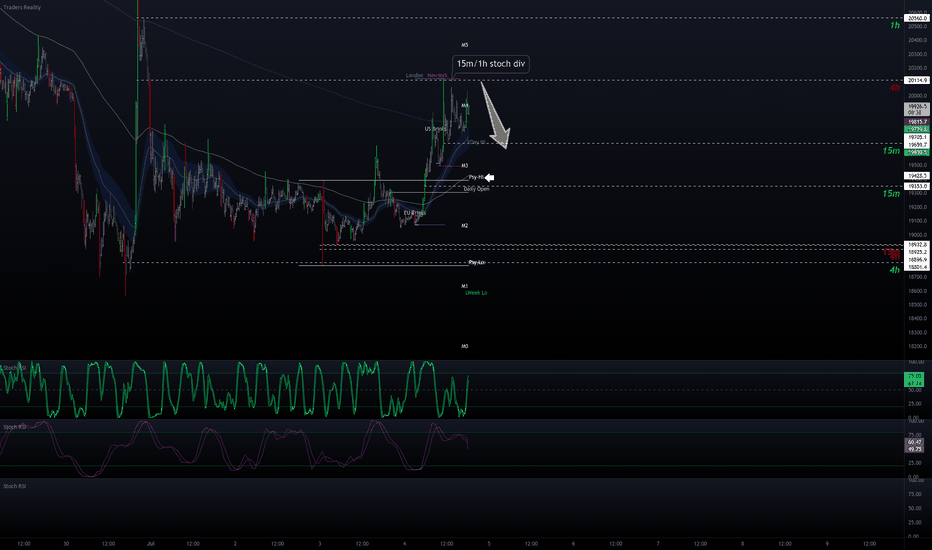Click the 19000.0 price axis tick
This screenshot has height=550, width=932.
pos(917,235)
